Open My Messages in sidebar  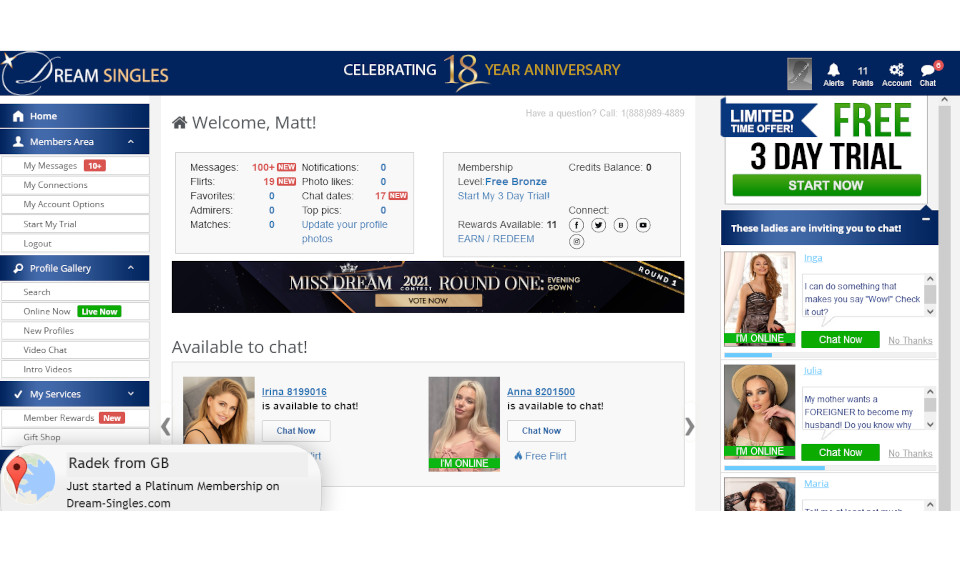tap(50, 166)
